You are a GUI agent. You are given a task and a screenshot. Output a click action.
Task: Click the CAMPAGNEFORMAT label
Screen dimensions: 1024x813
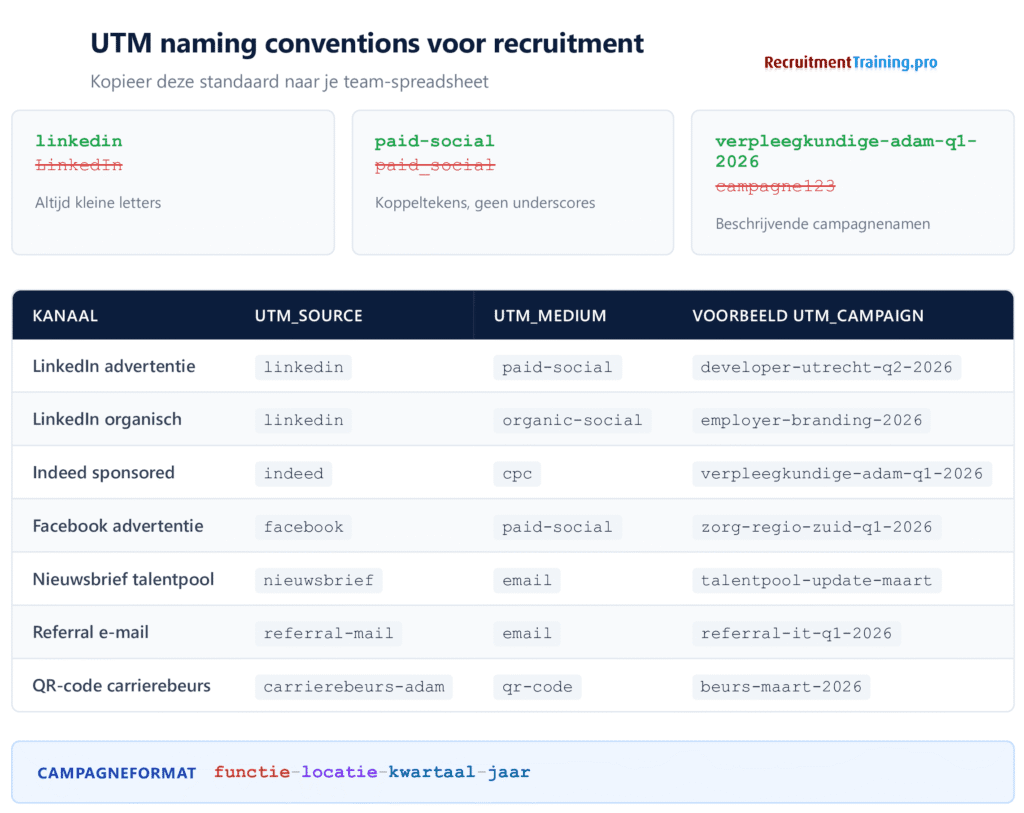click(116, 772)
